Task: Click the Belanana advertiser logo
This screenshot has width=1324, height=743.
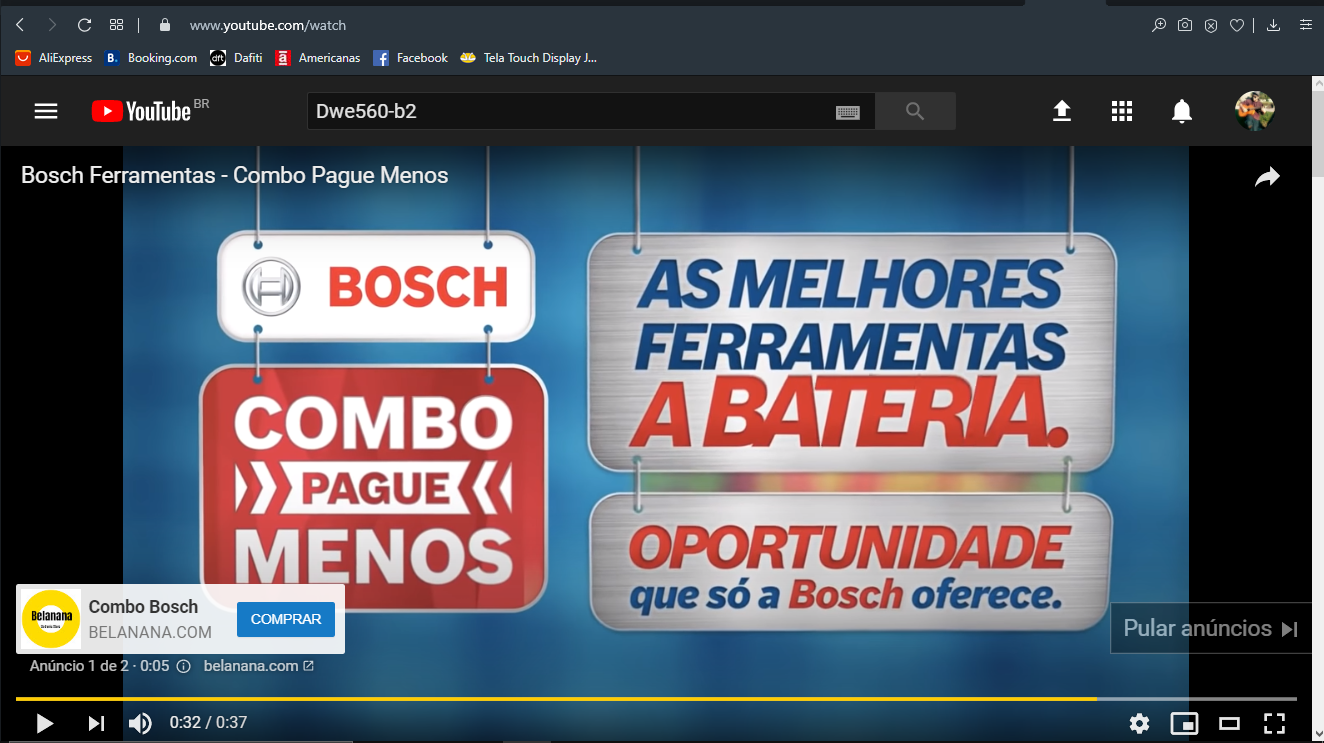Action: [51, 619]
